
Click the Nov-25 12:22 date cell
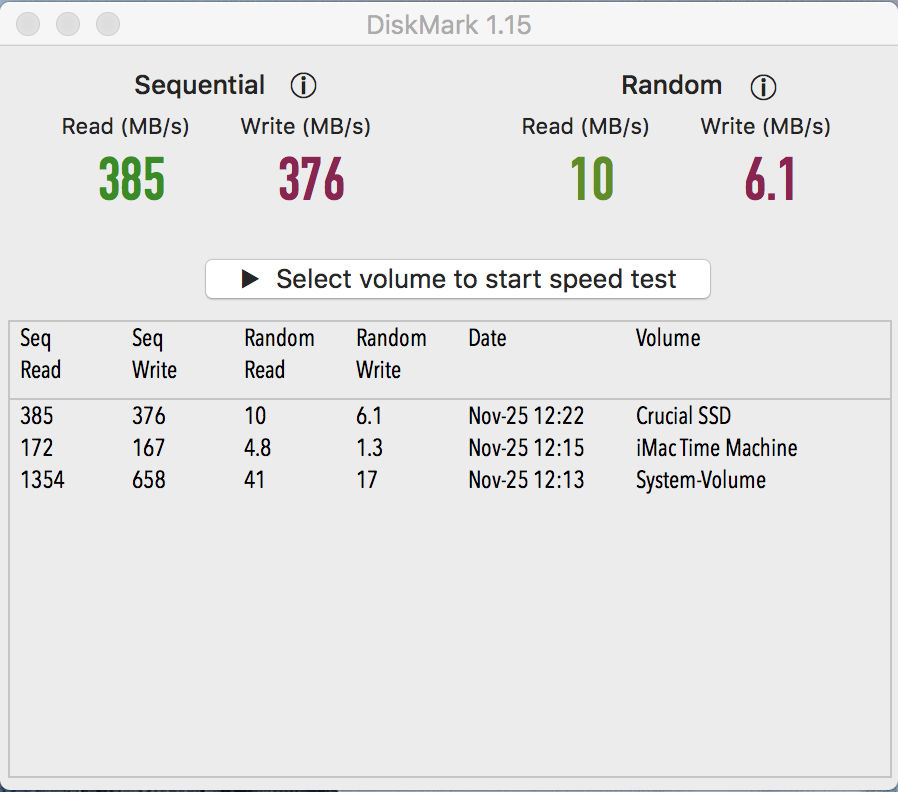(x=526, y=416)
